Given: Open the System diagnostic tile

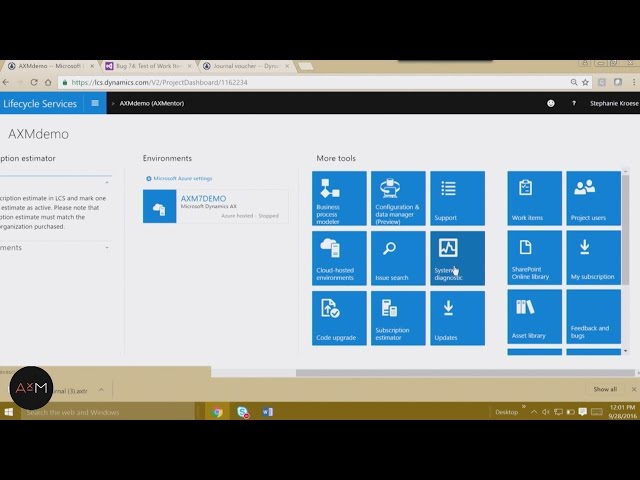Looking at the screenshot, I should click(x=457, y=258).
